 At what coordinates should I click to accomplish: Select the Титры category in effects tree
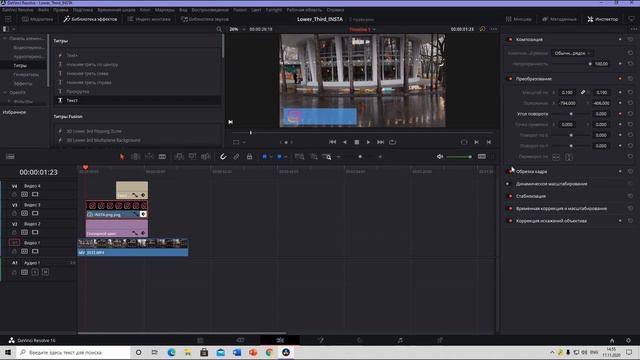pyautogui.click(x=20, y=65)
